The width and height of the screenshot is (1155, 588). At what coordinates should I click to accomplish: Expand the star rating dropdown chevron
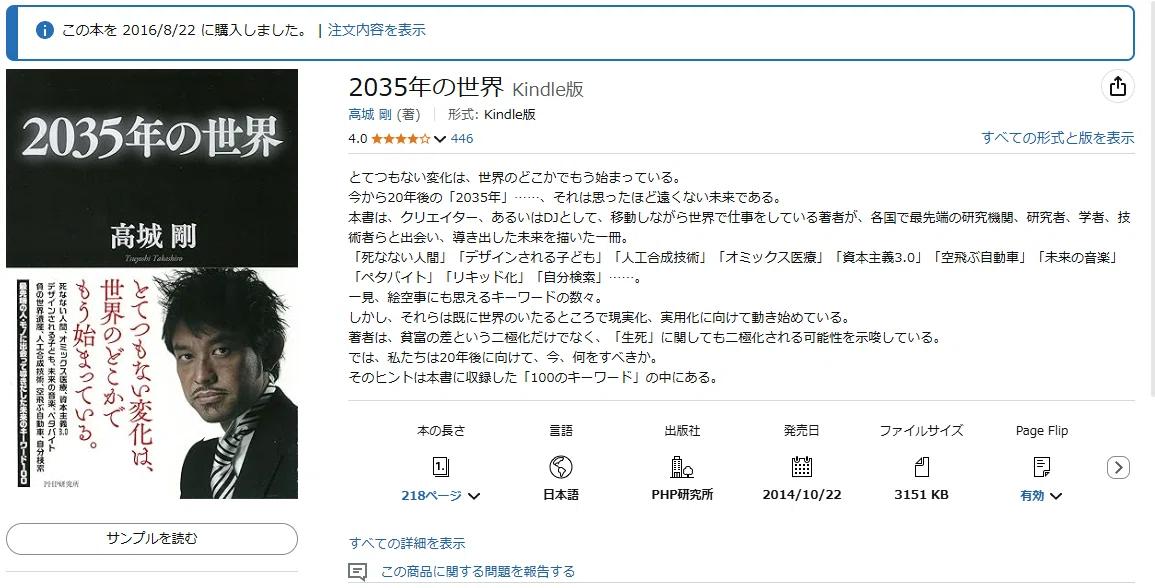coord(440,139)
